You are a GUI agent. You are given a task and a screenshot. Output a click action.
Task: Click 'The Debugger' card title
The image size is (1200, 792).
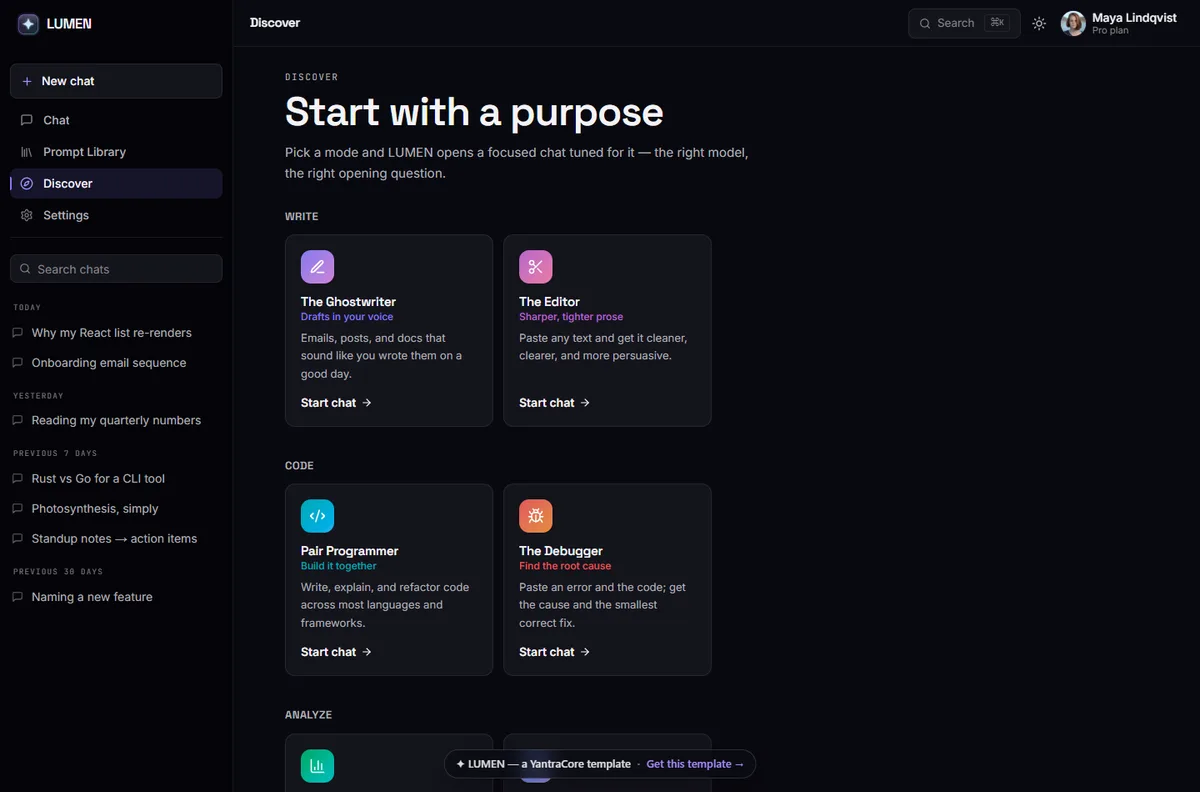(x=561, y=551)
